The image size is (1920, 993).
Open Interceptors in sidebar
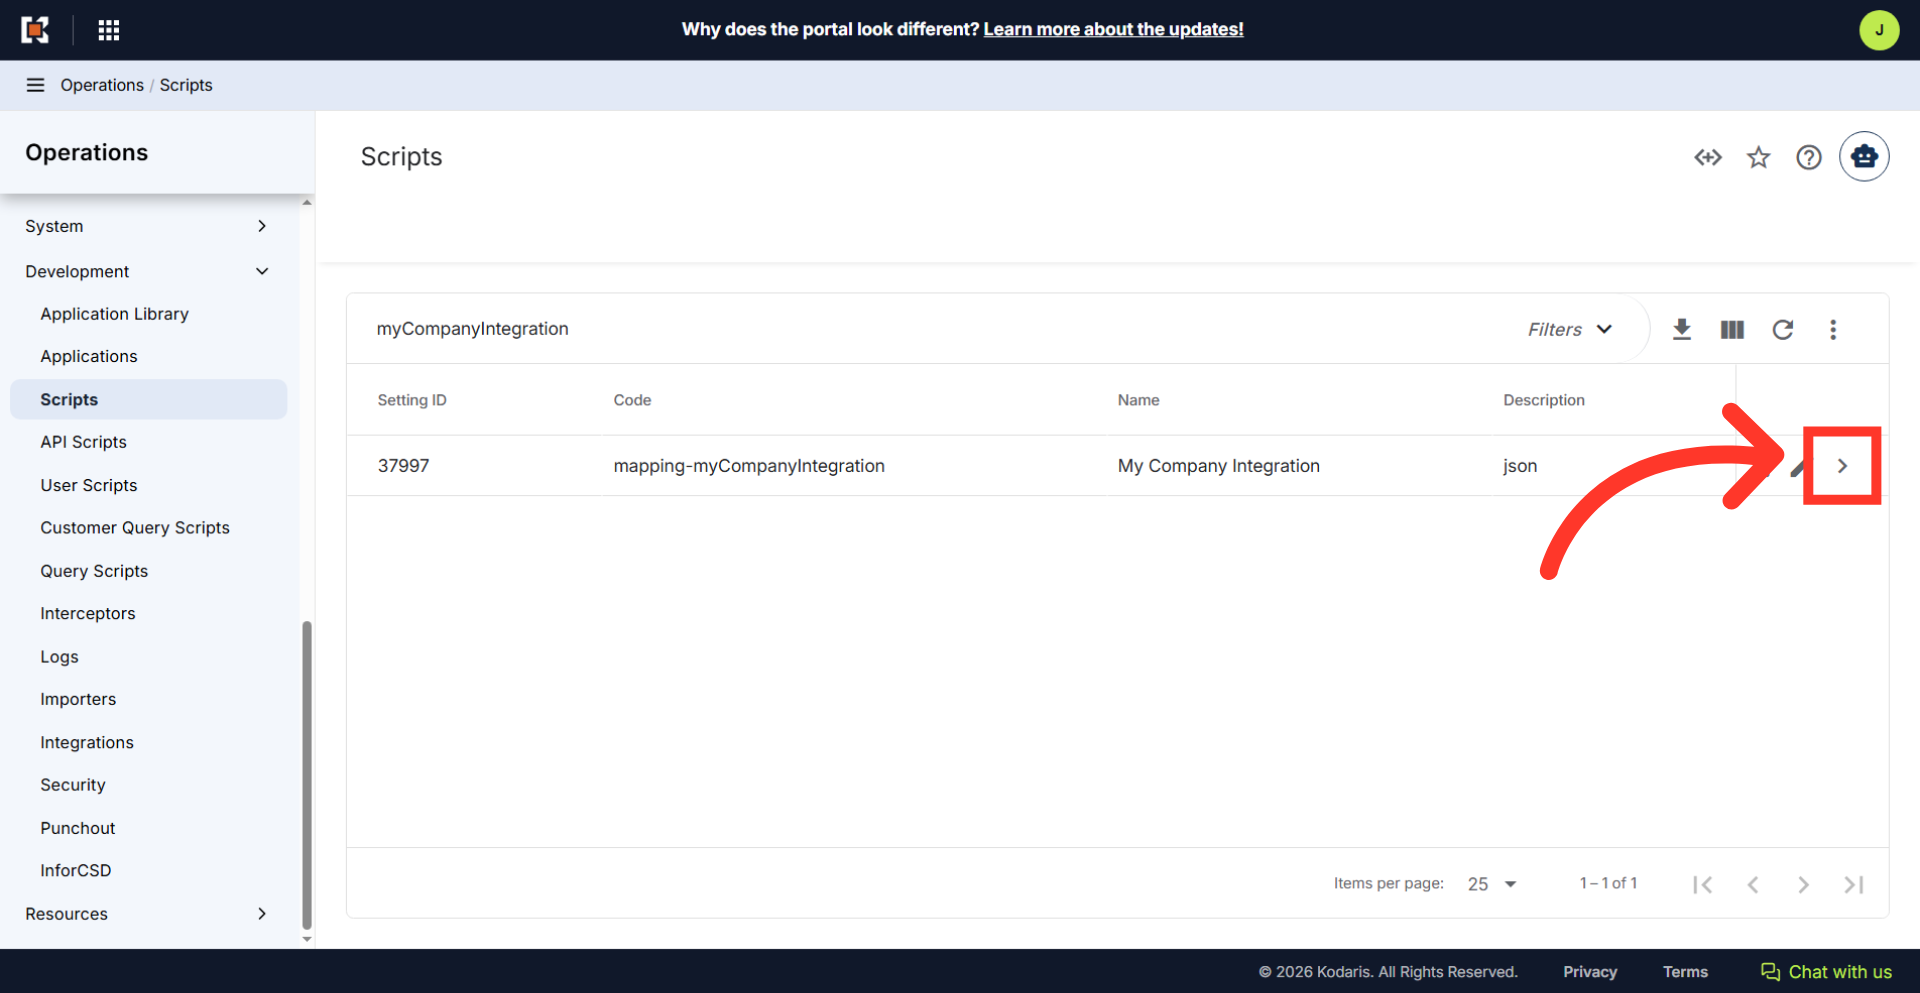pyautogui.click(x=88, y=614)
